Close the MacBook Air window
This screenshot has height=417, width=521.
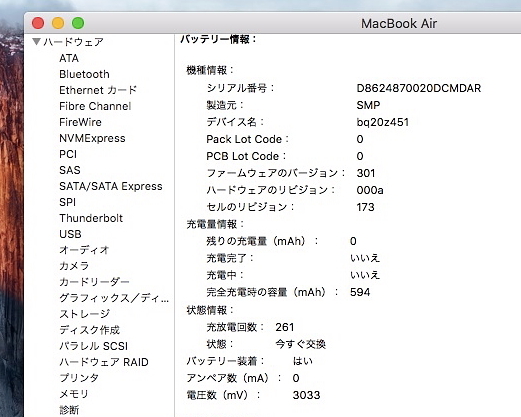tap(38, 23)
